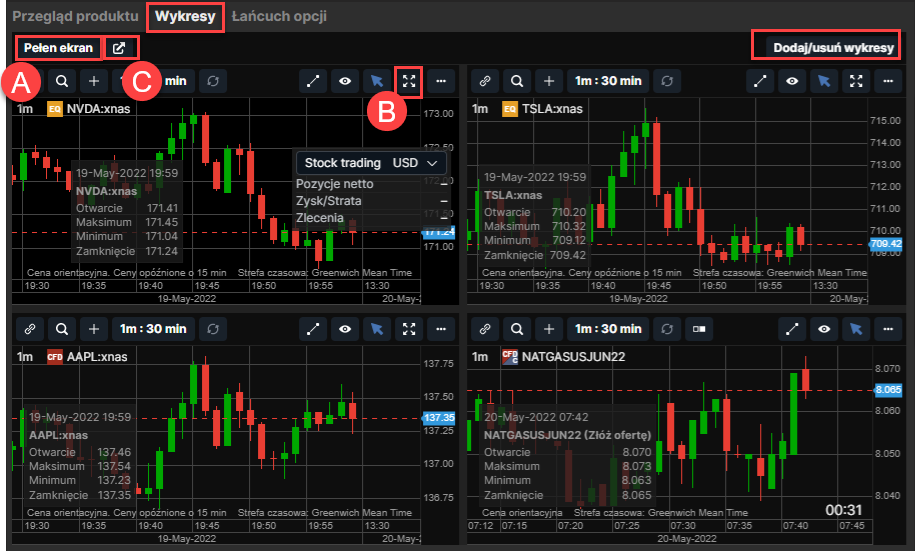Add indicator with plus icon on AAPL chart
Image resolution: width=915 pixels, height=551 pixels.
point(94,329)
